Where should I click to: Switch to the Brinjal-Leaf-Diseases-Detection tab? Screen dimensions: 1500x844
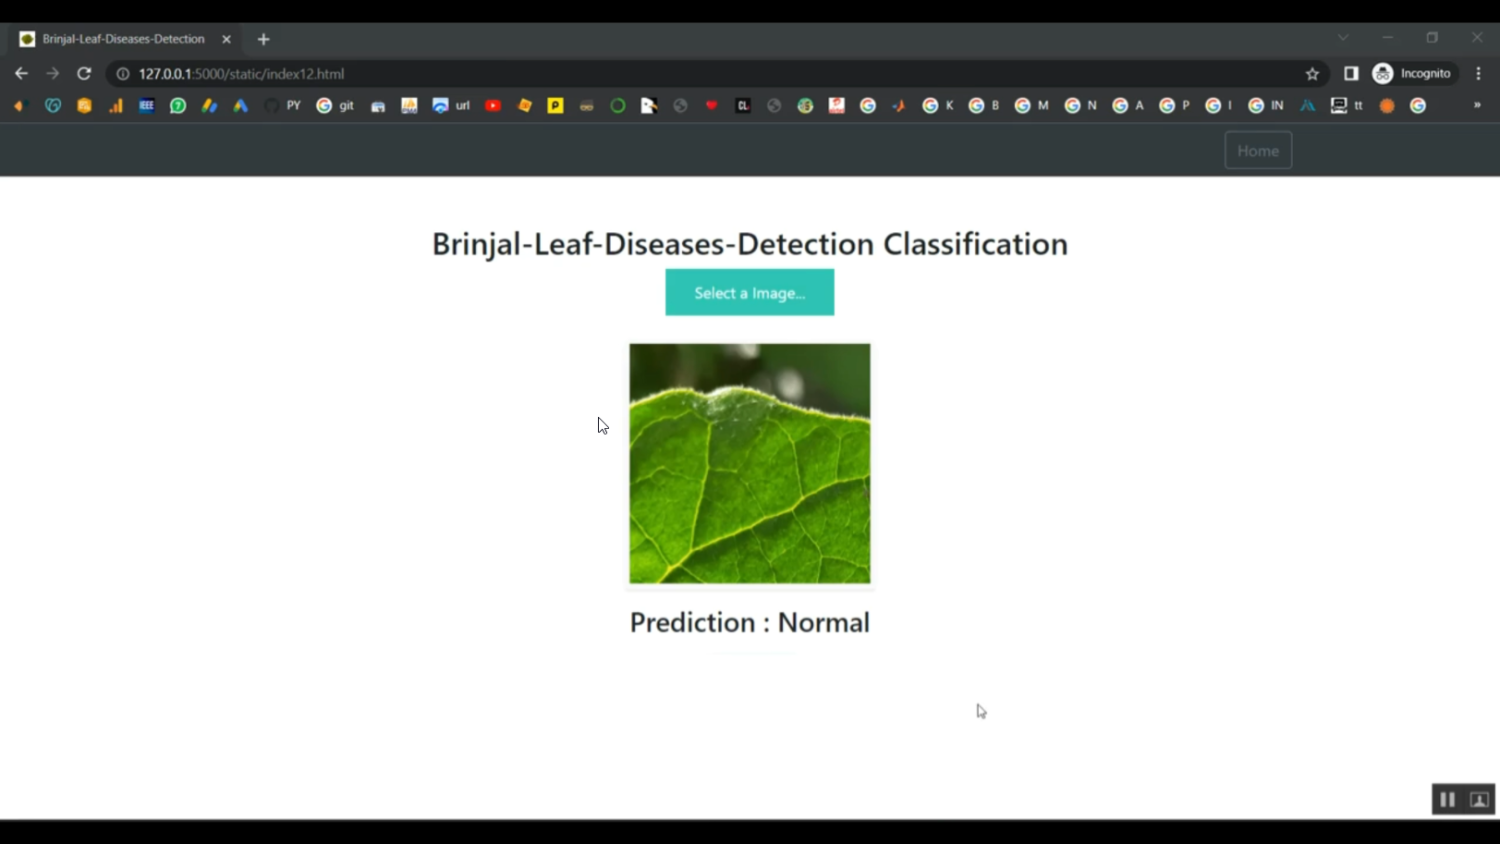coord(123,39)
